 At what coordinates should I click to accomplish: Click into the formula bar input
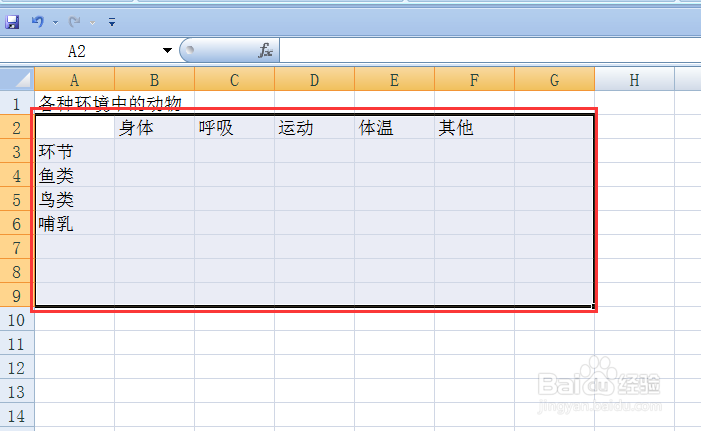point(490,51)
